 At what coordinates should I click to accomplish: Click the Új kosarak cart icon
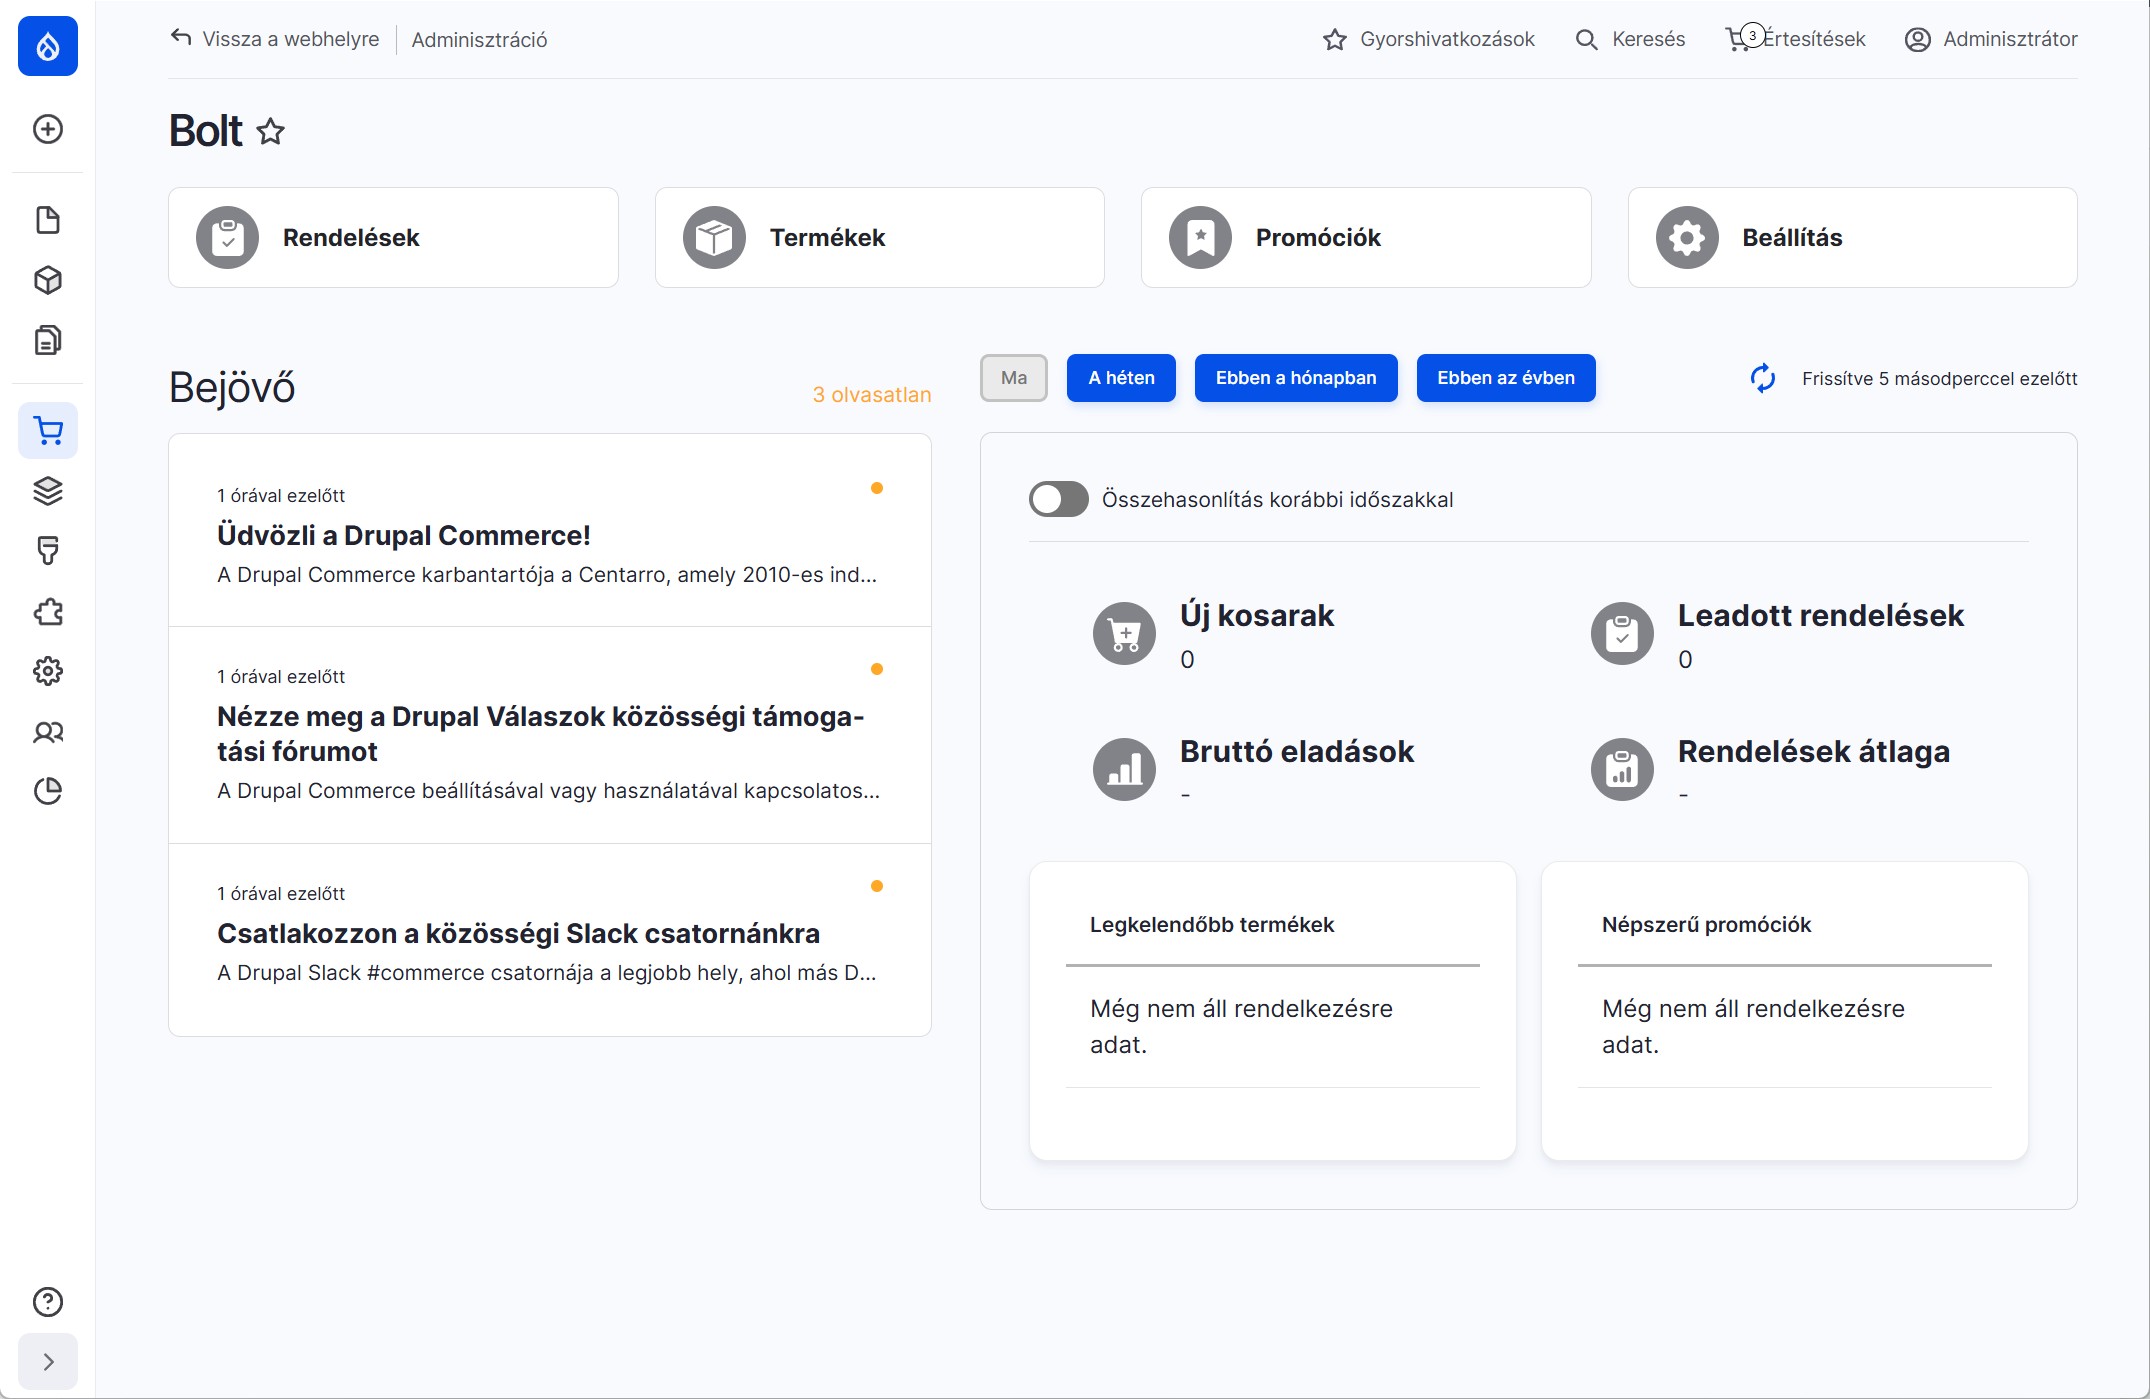click(1124, 633)
